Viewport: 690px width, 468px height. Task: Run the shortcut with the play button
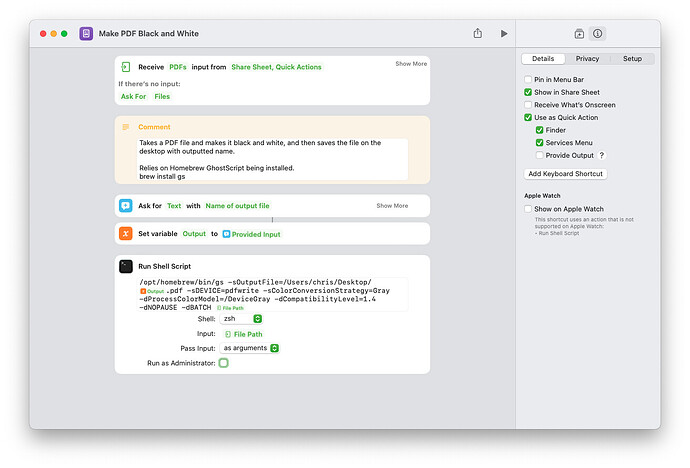tap(504, 33)
